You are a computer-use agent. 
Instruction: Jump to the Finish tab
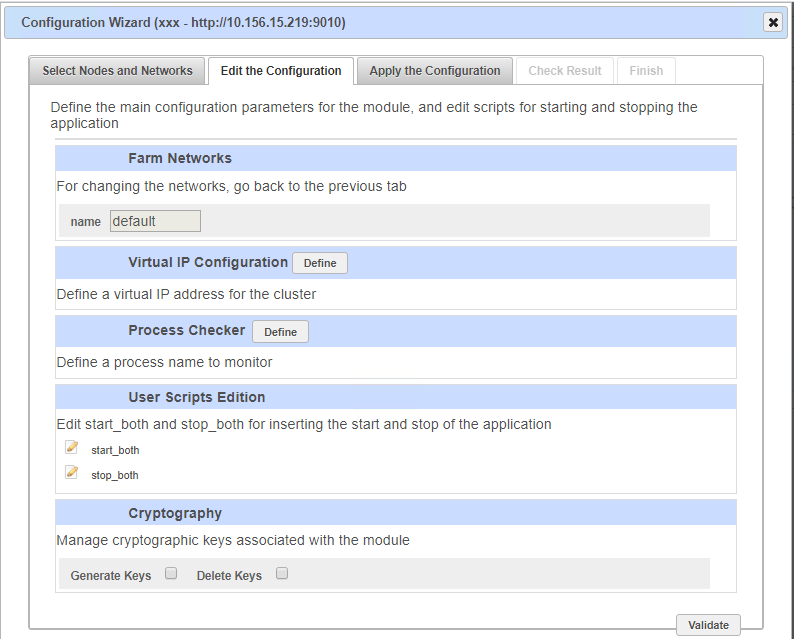(646, 71)
